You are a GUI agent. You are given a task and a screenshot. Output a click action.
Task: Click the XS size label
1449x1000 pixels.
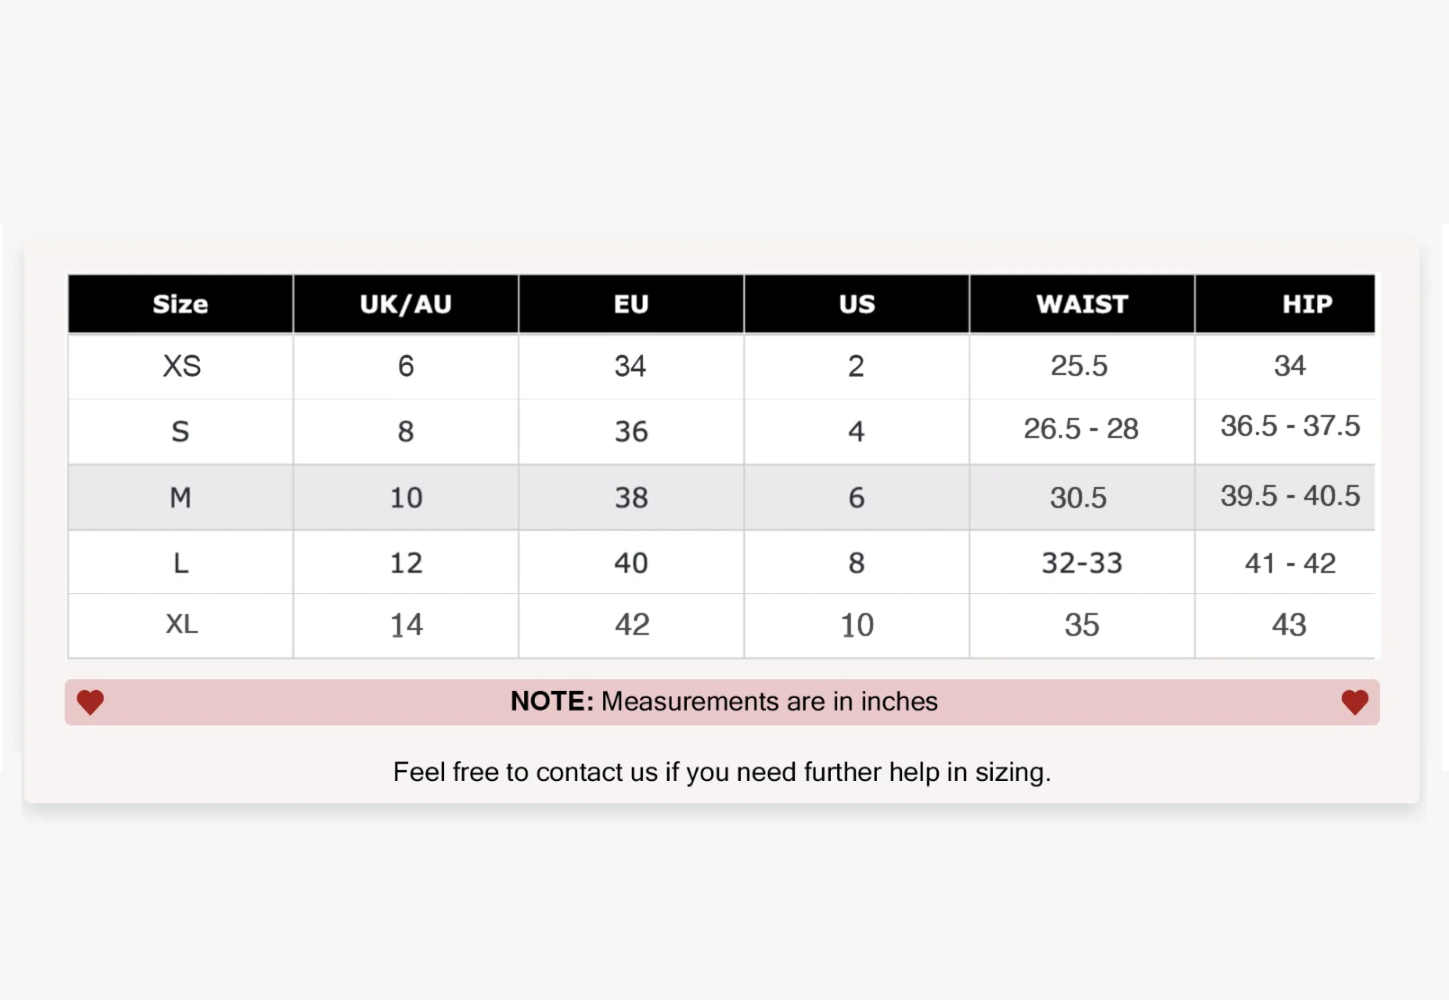pyautogui.click(x=181, y=366)
